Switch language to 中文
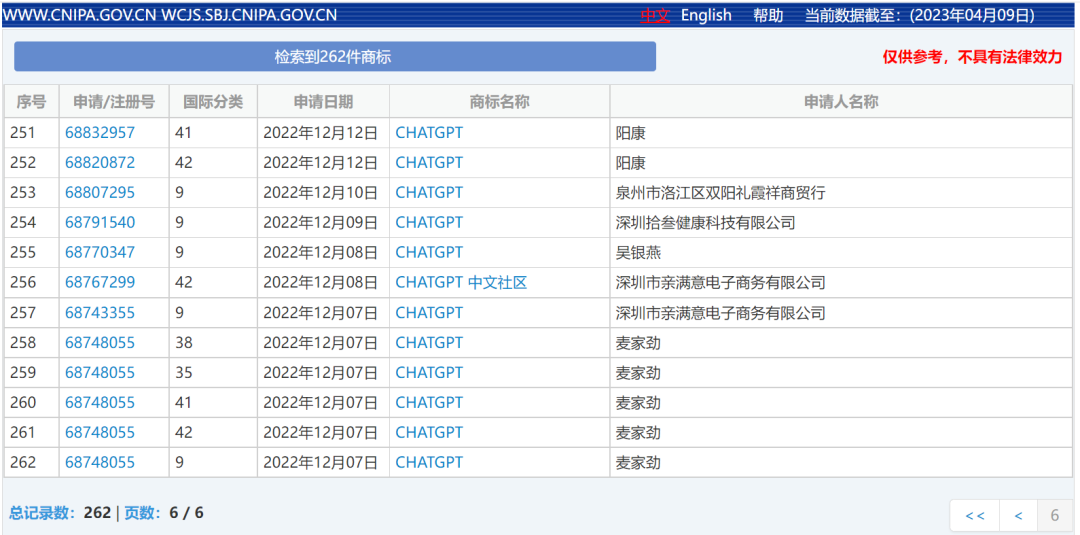This screenshot has width=1080, height=535. point(654,15)
